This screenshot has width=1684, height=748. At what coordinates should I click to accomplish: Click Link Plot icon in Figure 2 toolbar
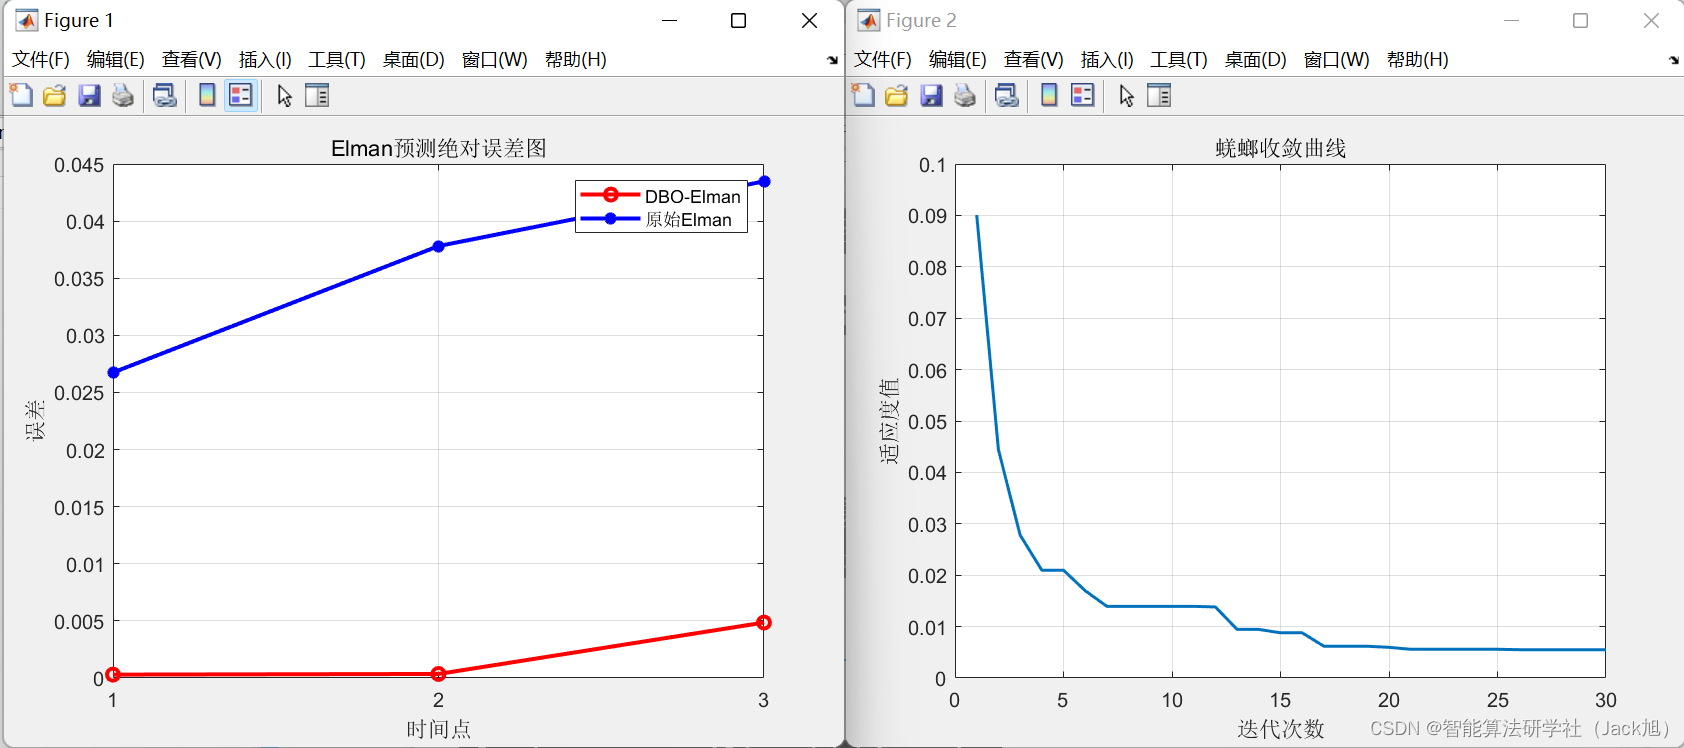coord(1007,96)
